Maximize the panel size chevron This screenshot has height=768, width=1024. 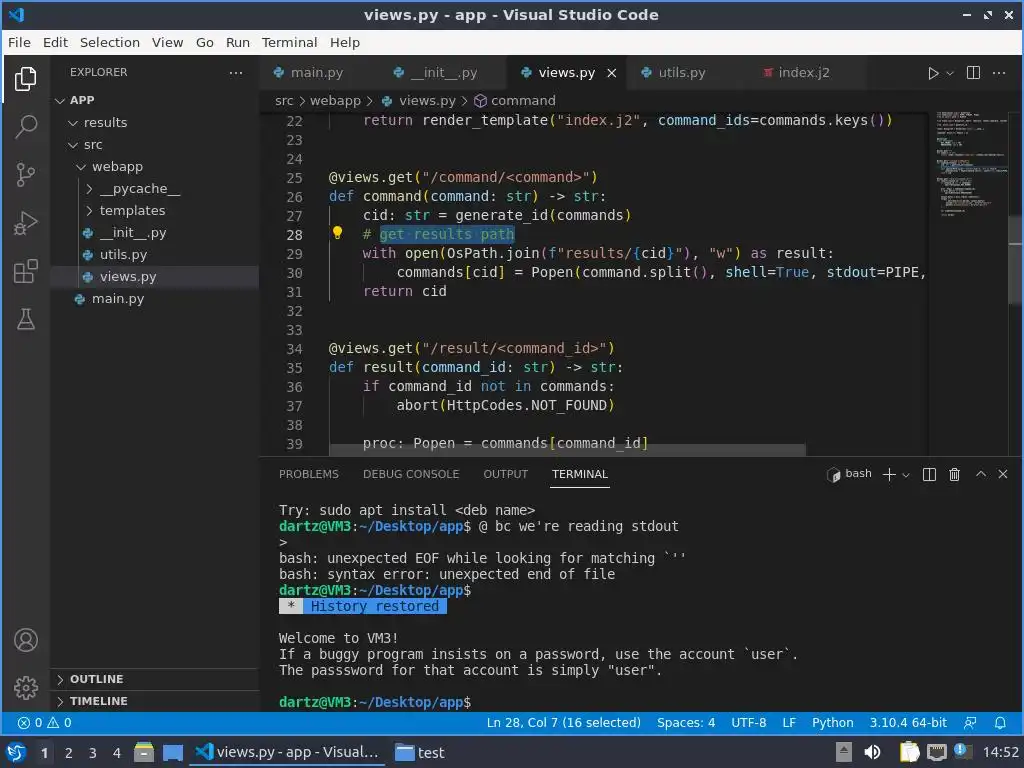click(981, 474)
